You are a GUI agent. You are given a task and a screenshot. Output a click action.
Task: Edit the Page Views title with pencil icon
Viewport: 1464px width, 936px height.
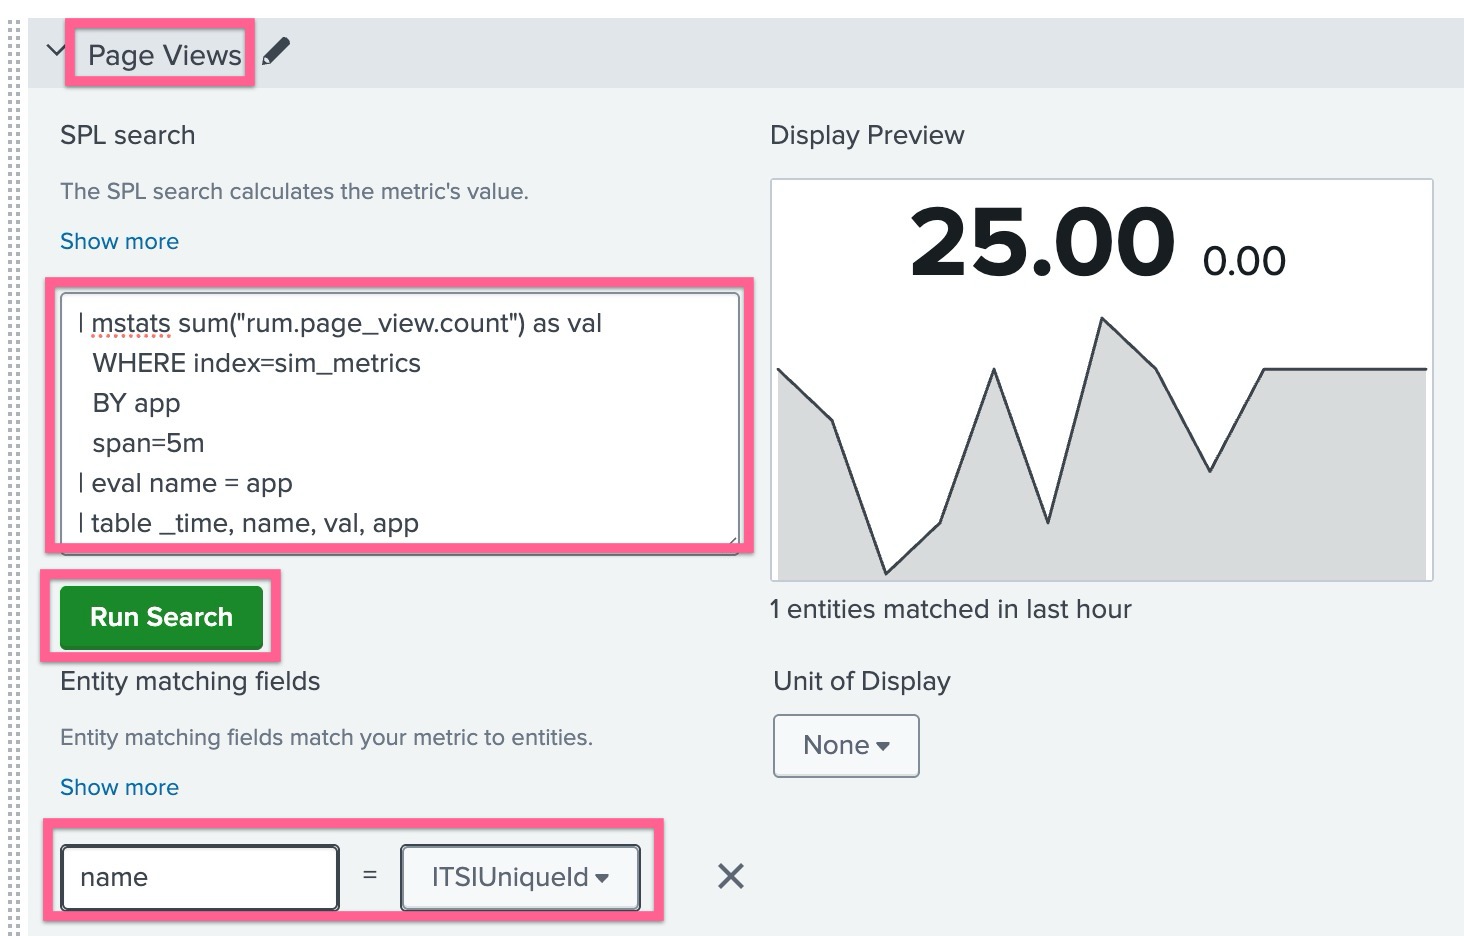[x=276, y=51]
